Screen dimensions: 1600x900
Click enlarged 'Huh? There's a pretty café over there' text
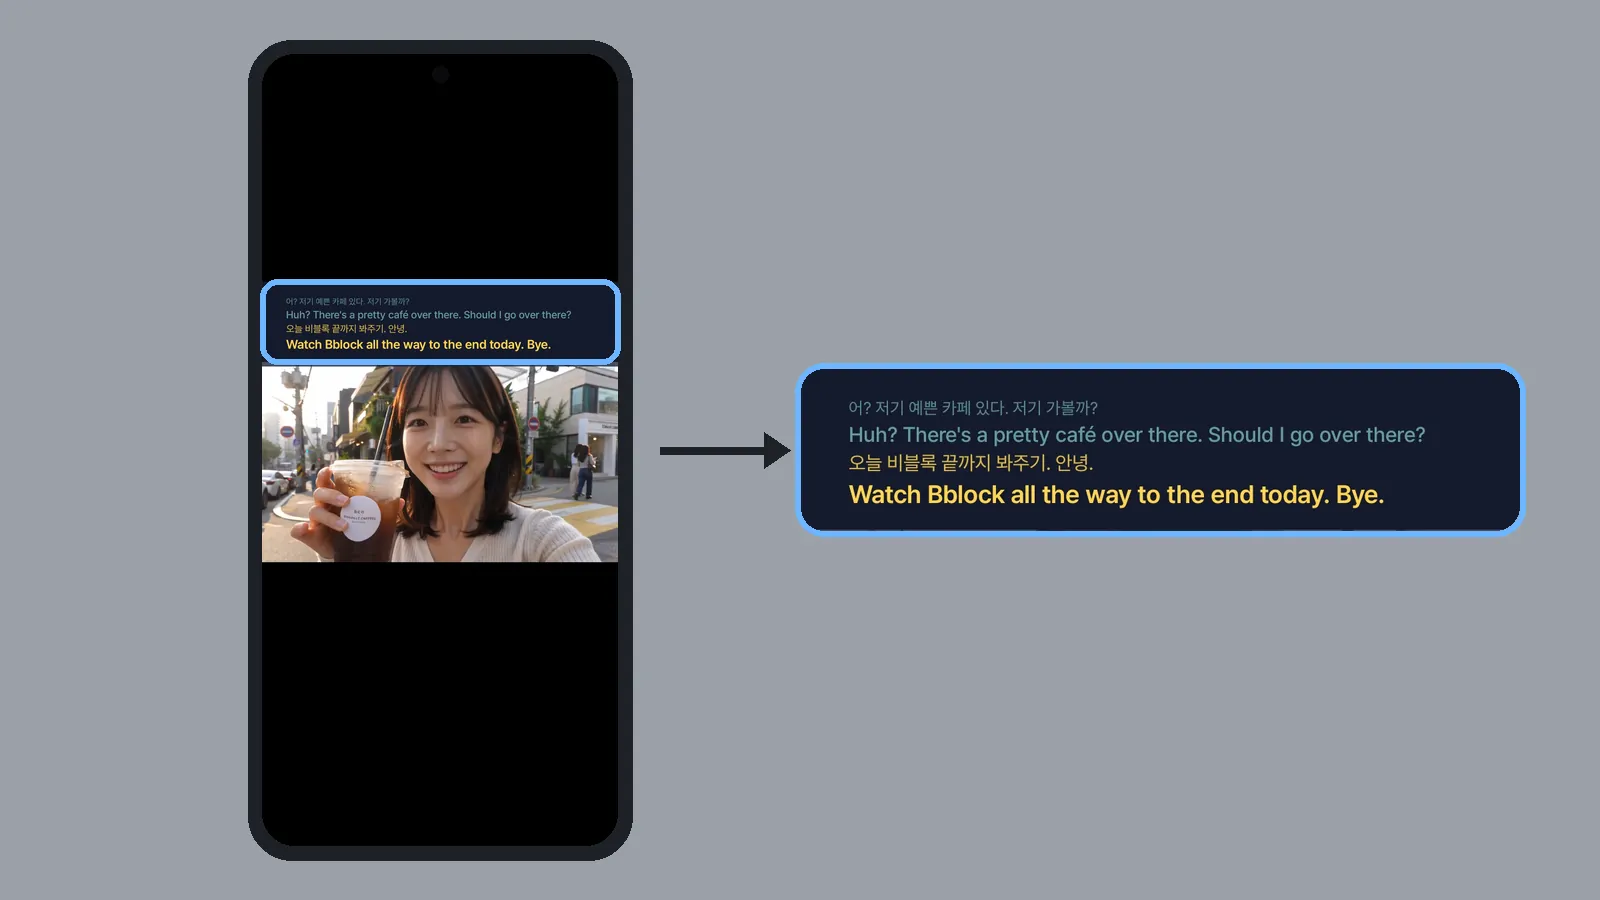point(1137,435)
